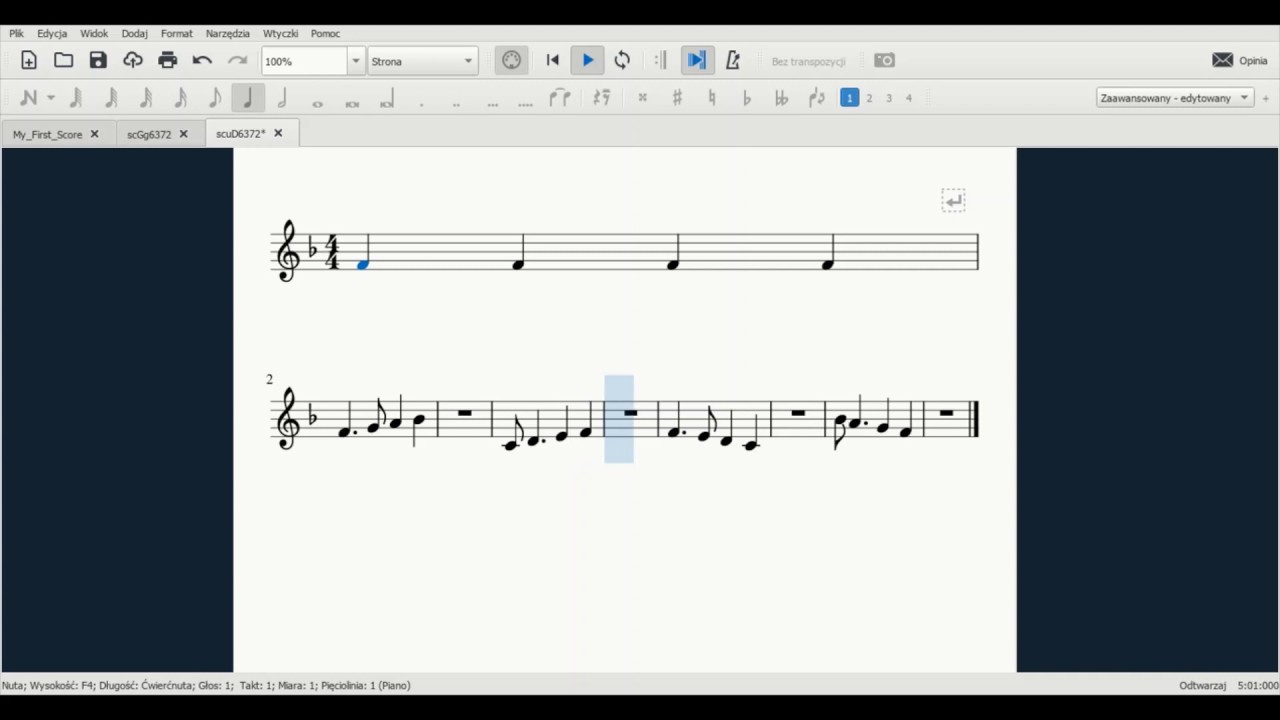Insert a rest using the rest icon
This screenshot has height=720, width=1280.
tap(601, 98)
